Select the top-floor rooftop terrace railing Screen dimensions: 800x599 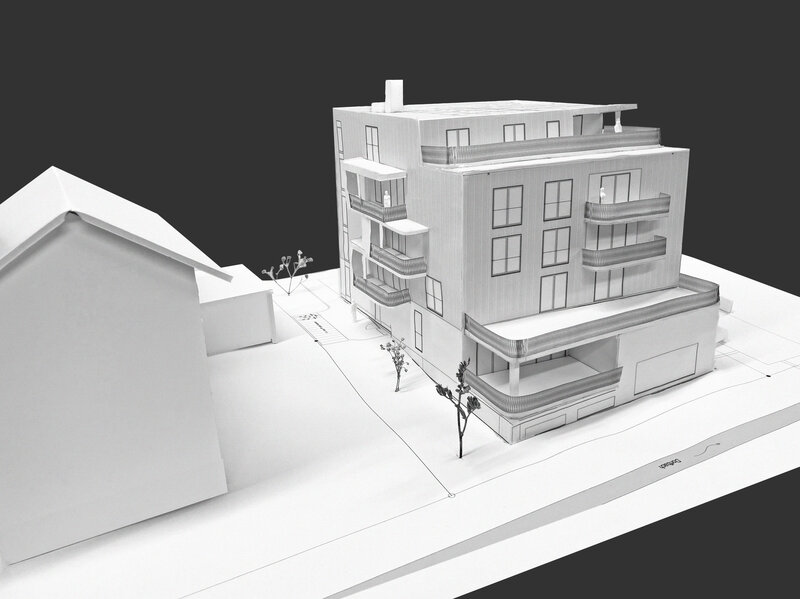(540, 148)
